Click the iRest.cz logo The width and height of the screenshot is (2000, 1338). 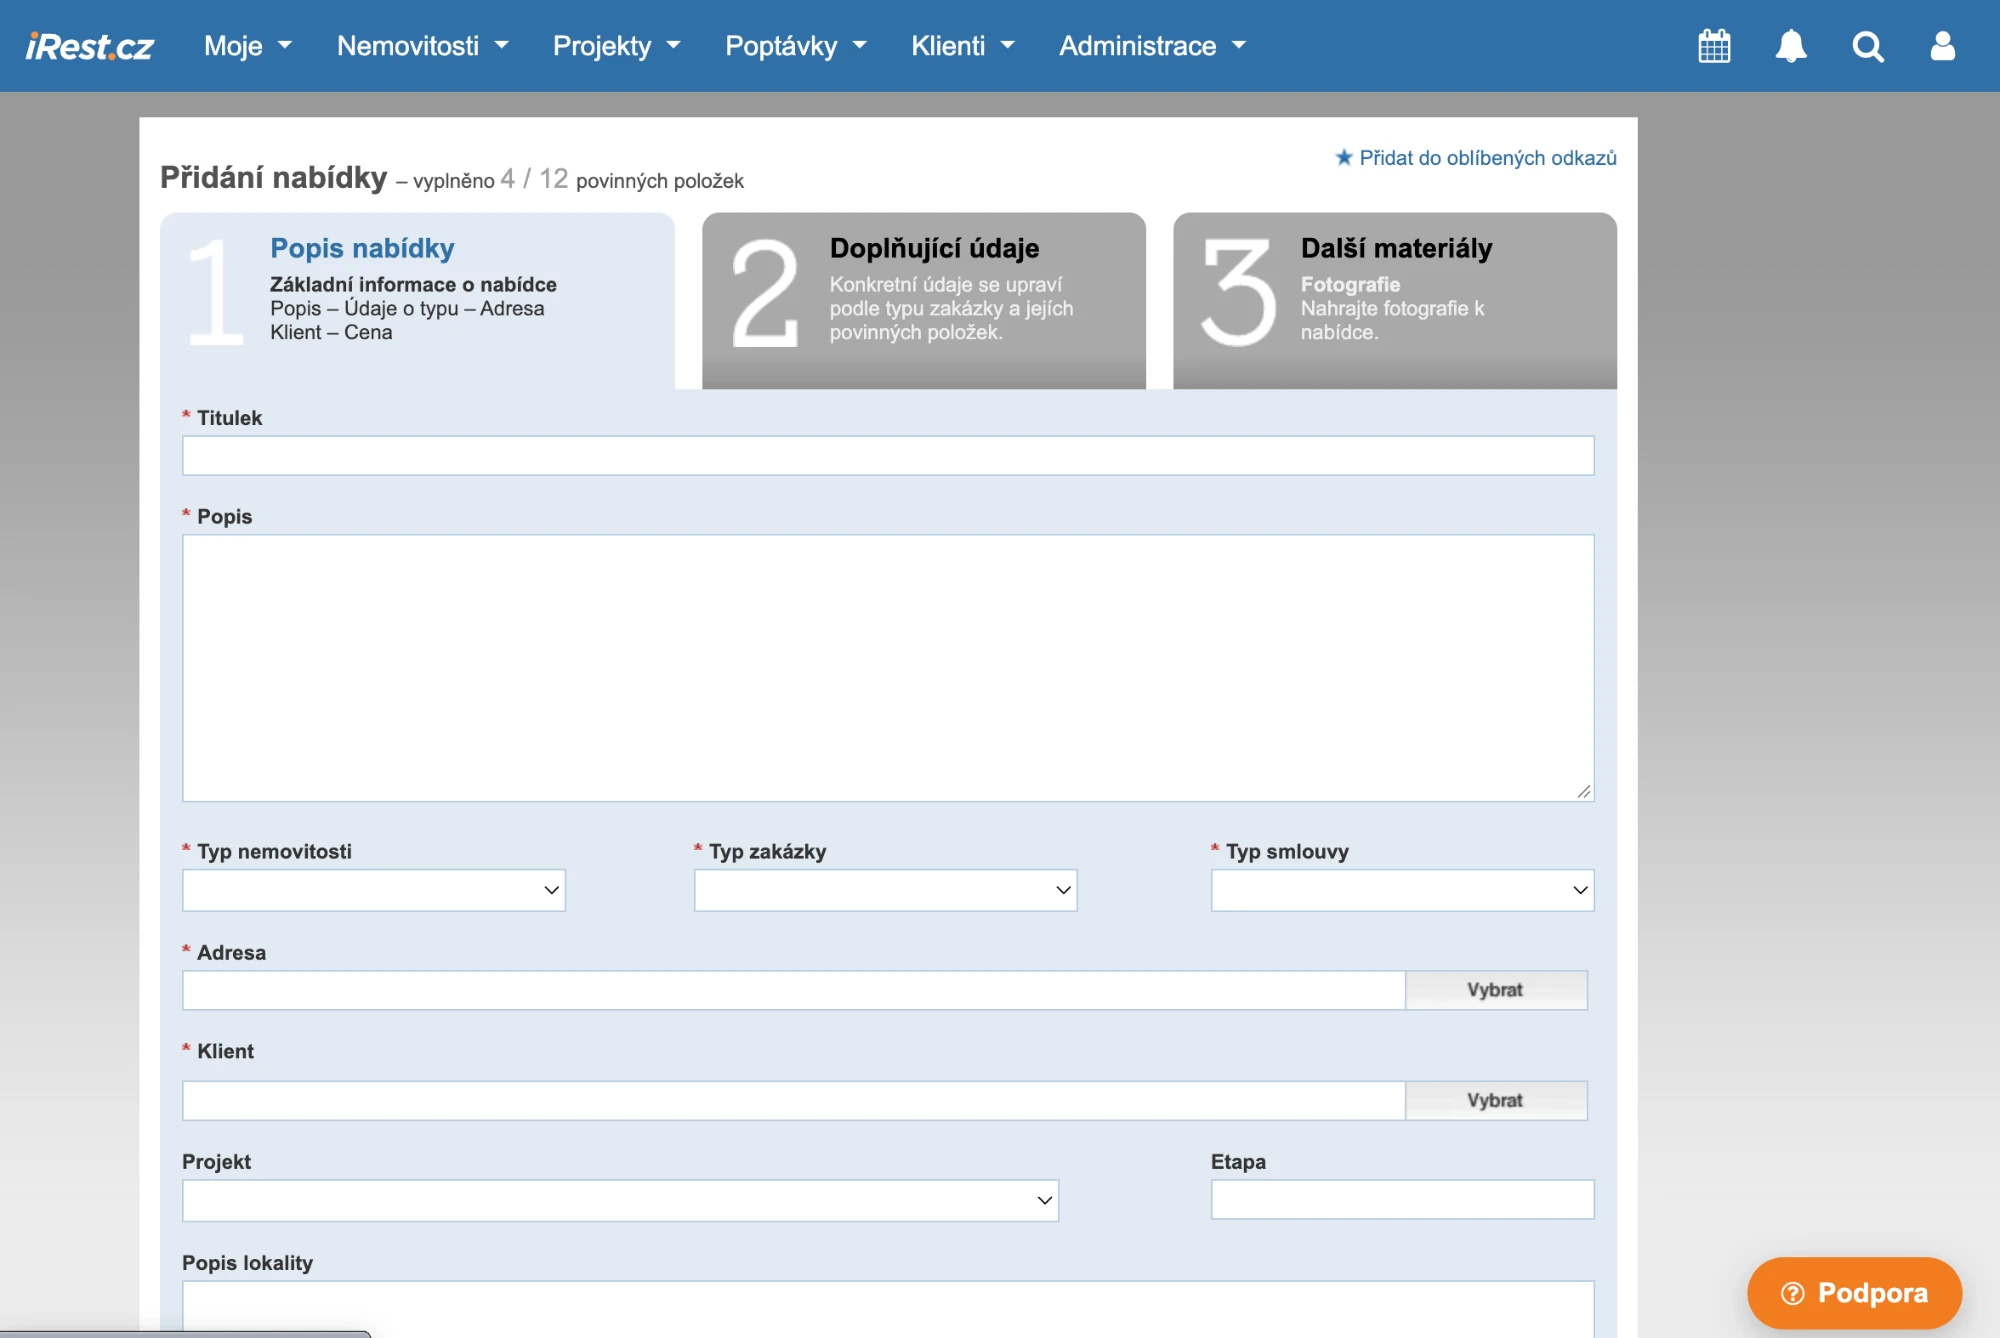coord(90,46)
